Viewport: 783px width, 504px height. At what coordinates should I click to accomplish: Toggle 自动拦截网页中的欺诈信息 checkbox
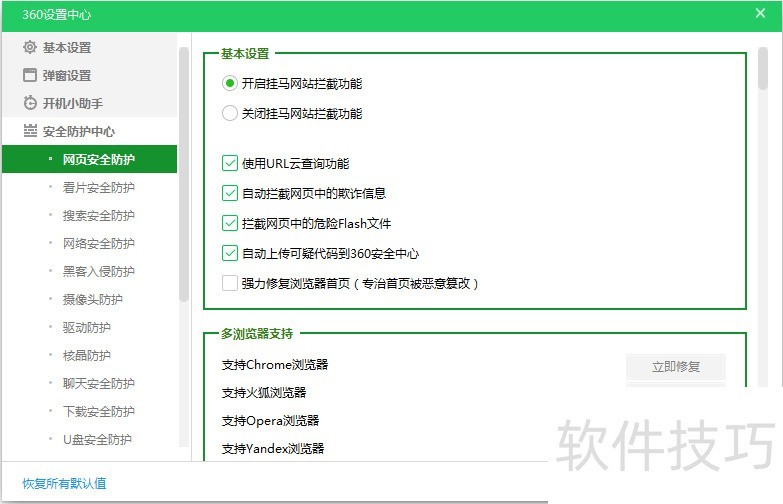[x=230, y=193]
